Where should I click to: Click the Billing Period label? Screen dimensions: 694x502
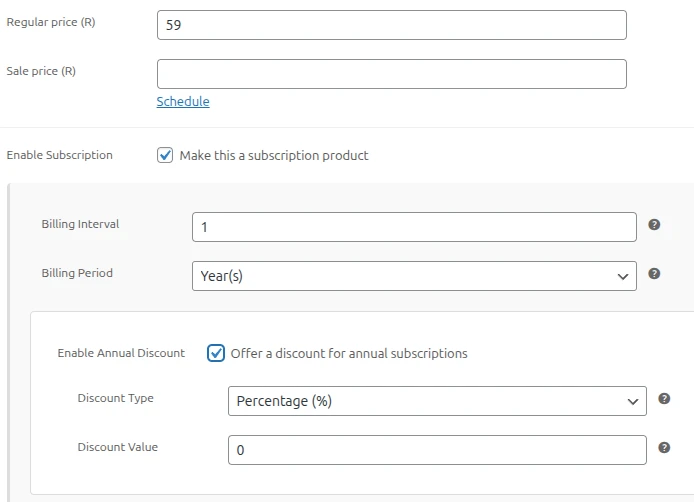[77, 273]
